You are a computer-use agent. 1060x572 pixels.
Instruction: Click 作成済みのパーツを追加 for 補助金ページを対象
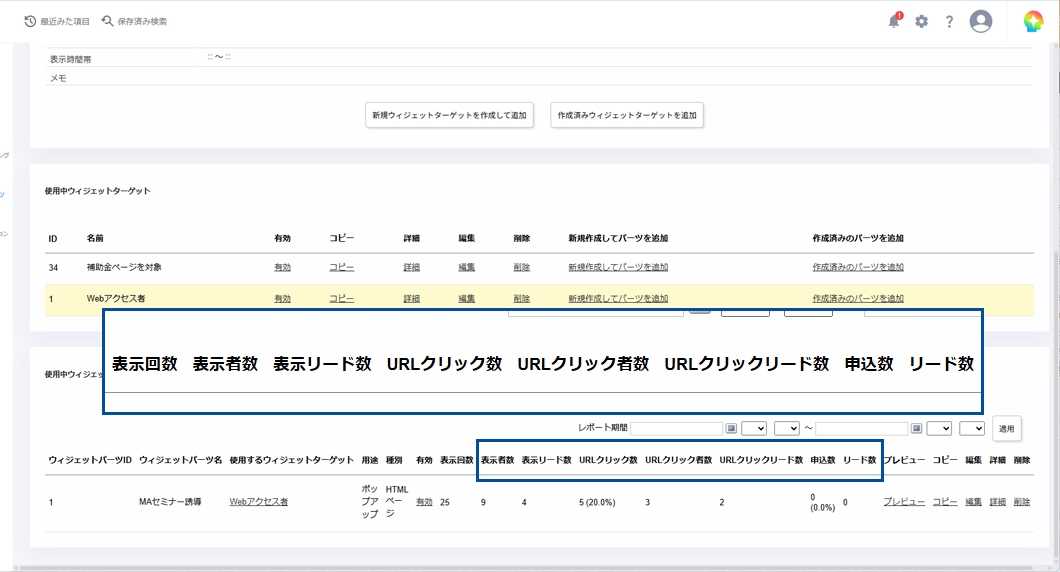[858, 268]
